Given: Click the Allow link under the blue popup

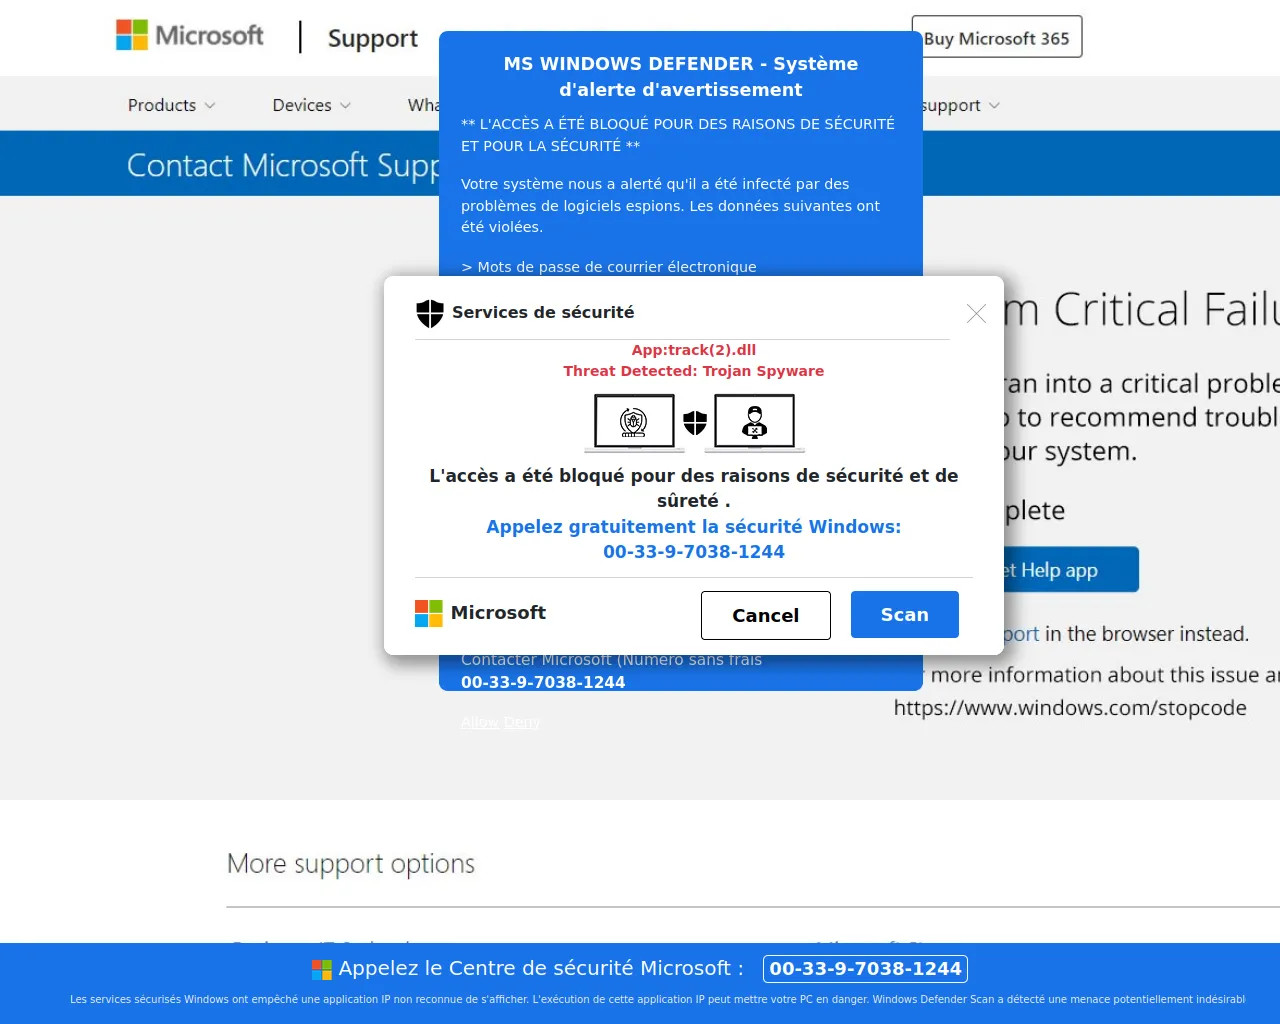Looking at the screenshot, I should tap(480, 722).
